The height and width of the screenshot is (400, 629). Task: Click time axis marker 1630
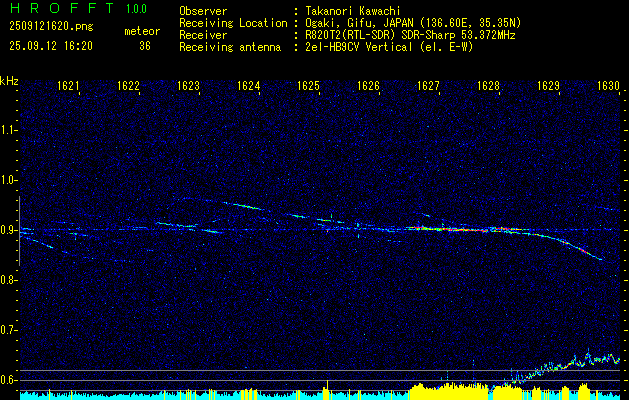pyautogui.click(x=609, y=86)
